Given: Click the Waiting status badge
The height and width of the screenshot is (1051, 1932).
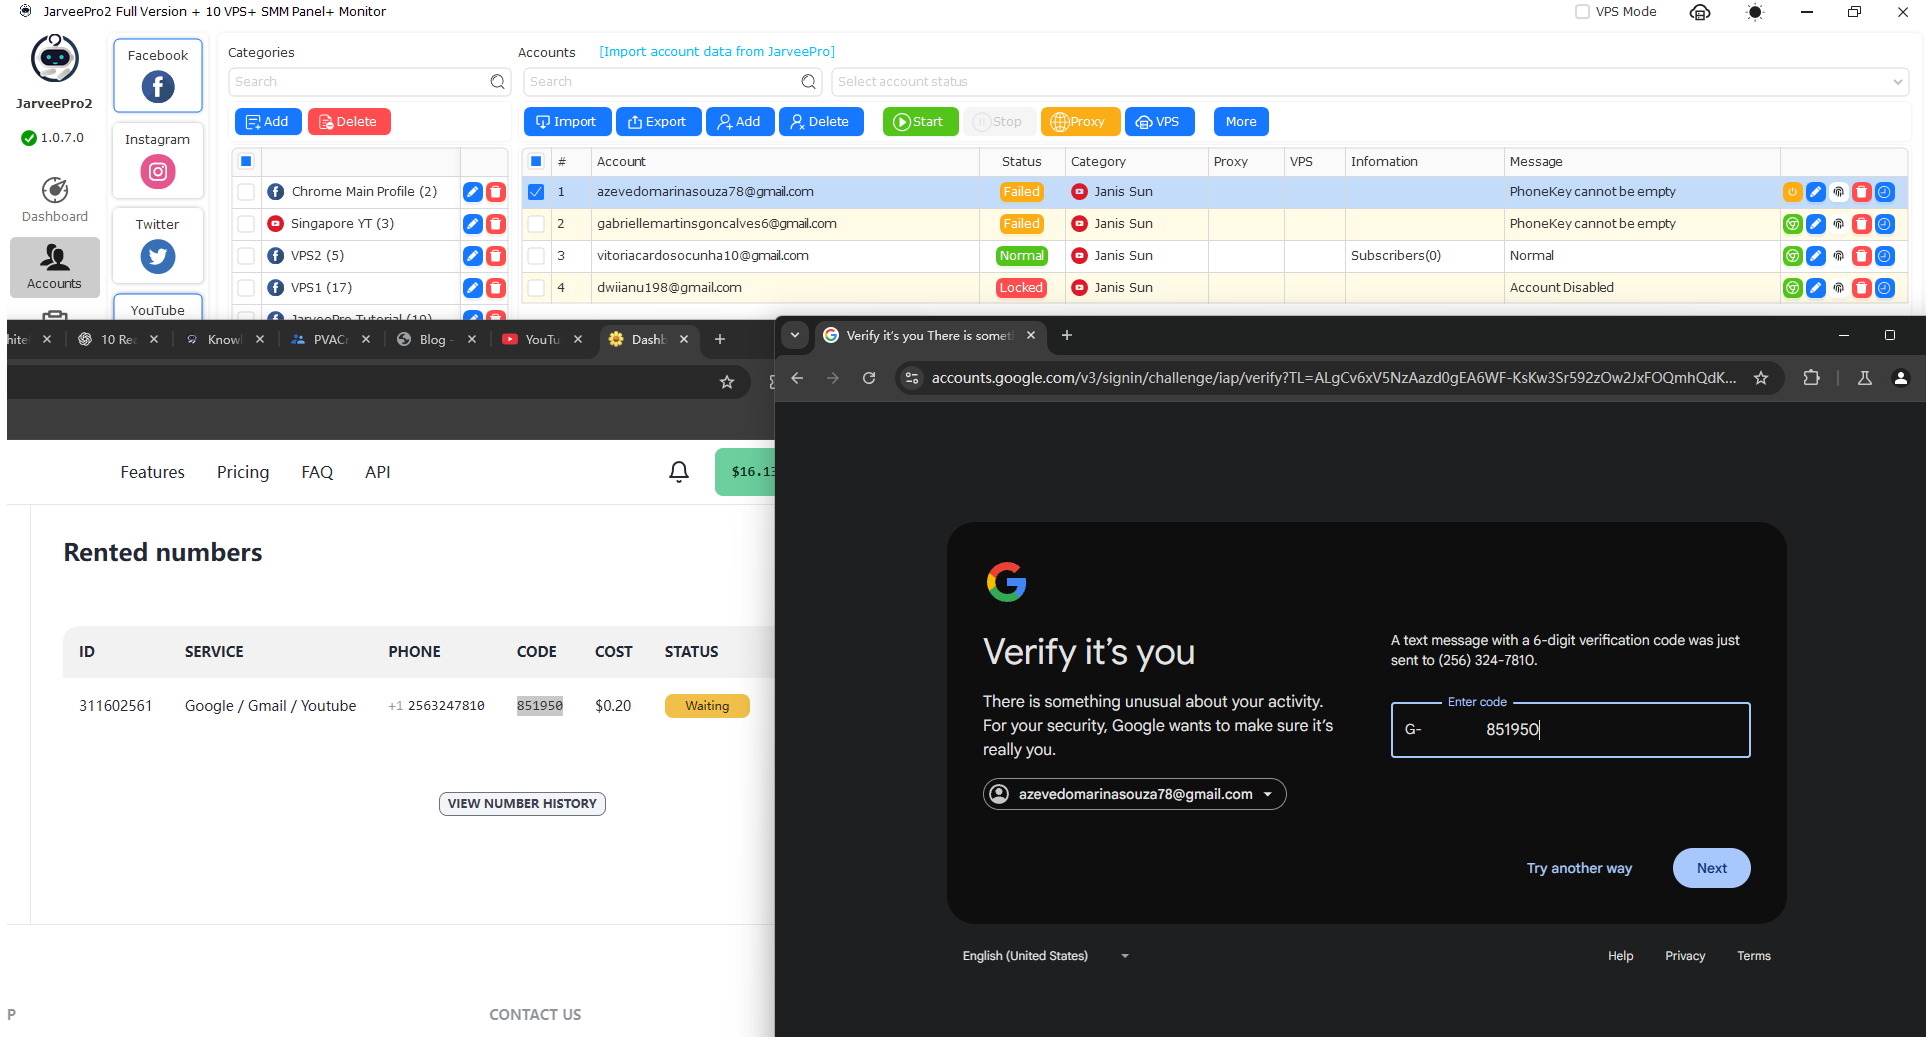Looking at the screenshot, I should click(x=707, y=706).
